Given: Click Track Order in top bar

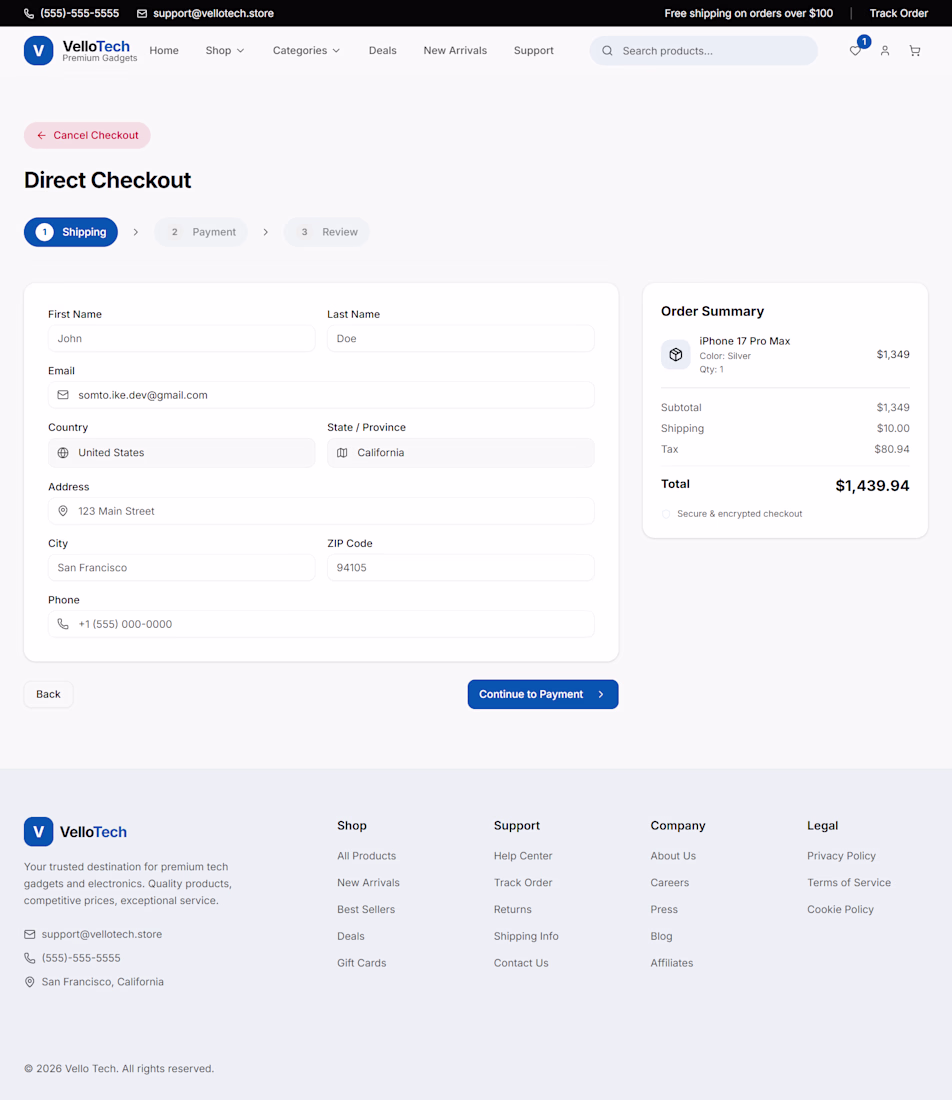Looking at the screenshot, I should tap(898, 13).
